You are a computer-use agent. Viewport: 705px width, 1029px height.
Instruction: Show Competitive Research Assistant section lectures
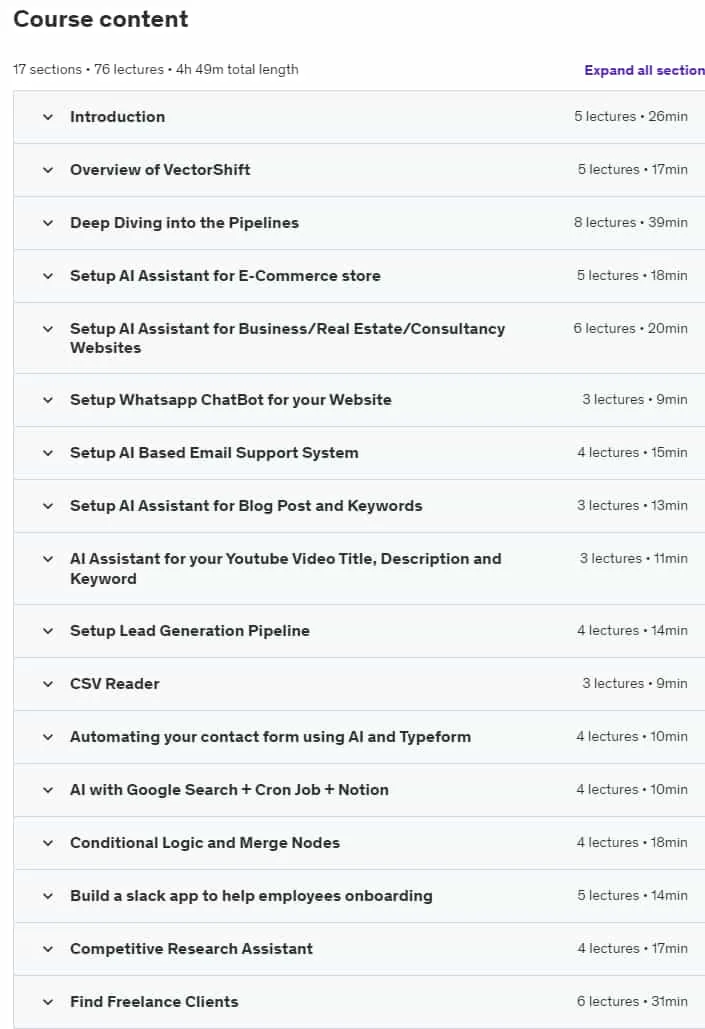[191, 949]
